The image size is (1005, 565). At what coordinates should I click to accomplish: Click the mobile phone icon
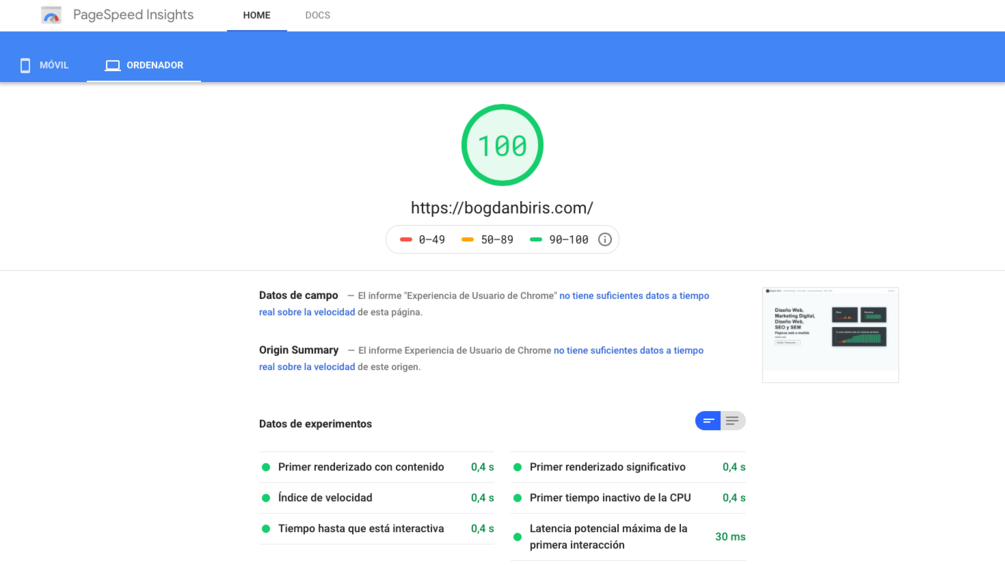tap(25, 65)
